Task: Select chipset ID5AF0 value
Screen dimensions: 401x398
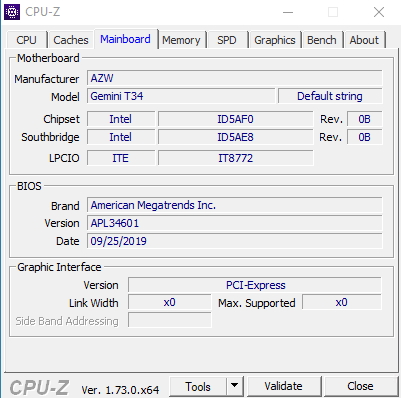Action: click(x=236, y=119)
